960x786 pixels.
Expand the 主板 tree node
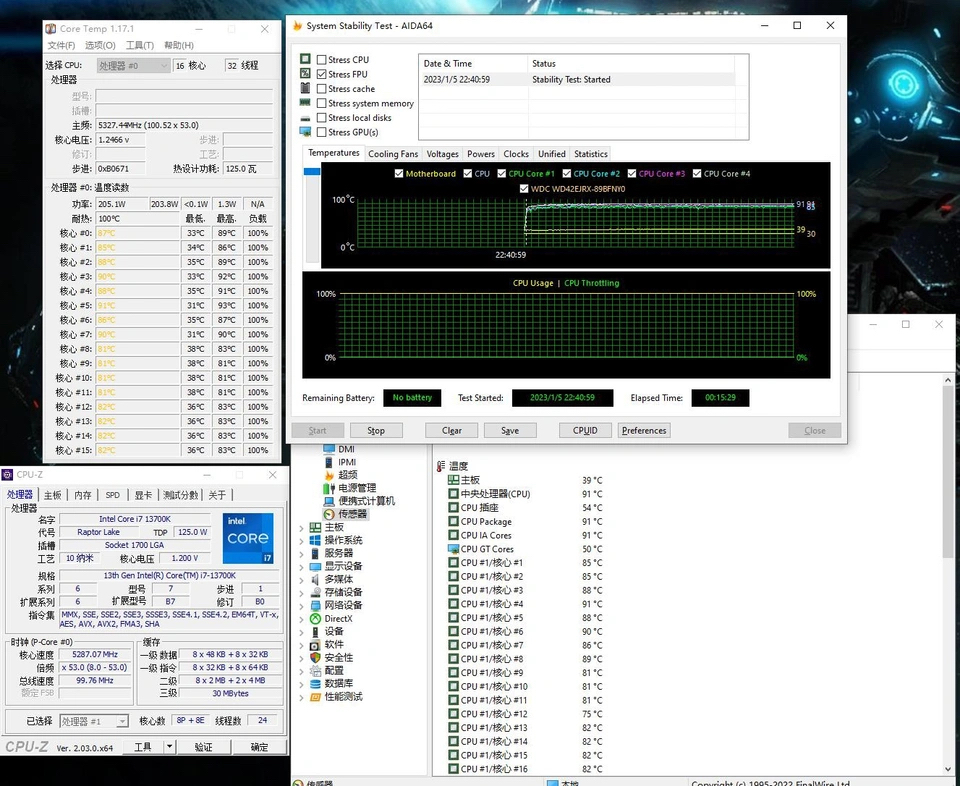tap(302, 528)
